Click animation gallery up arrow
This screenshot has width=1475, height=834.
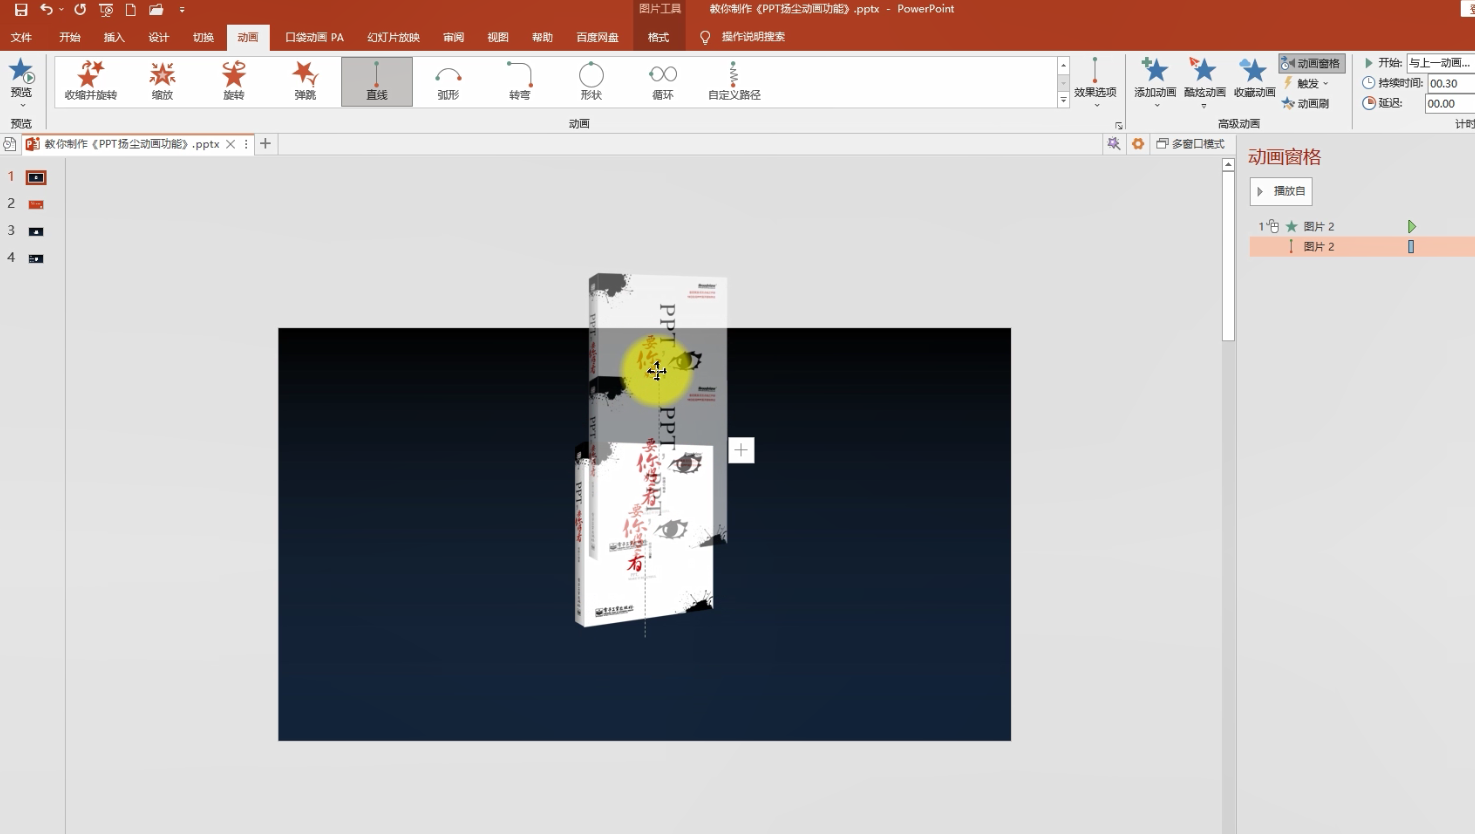1063,65
